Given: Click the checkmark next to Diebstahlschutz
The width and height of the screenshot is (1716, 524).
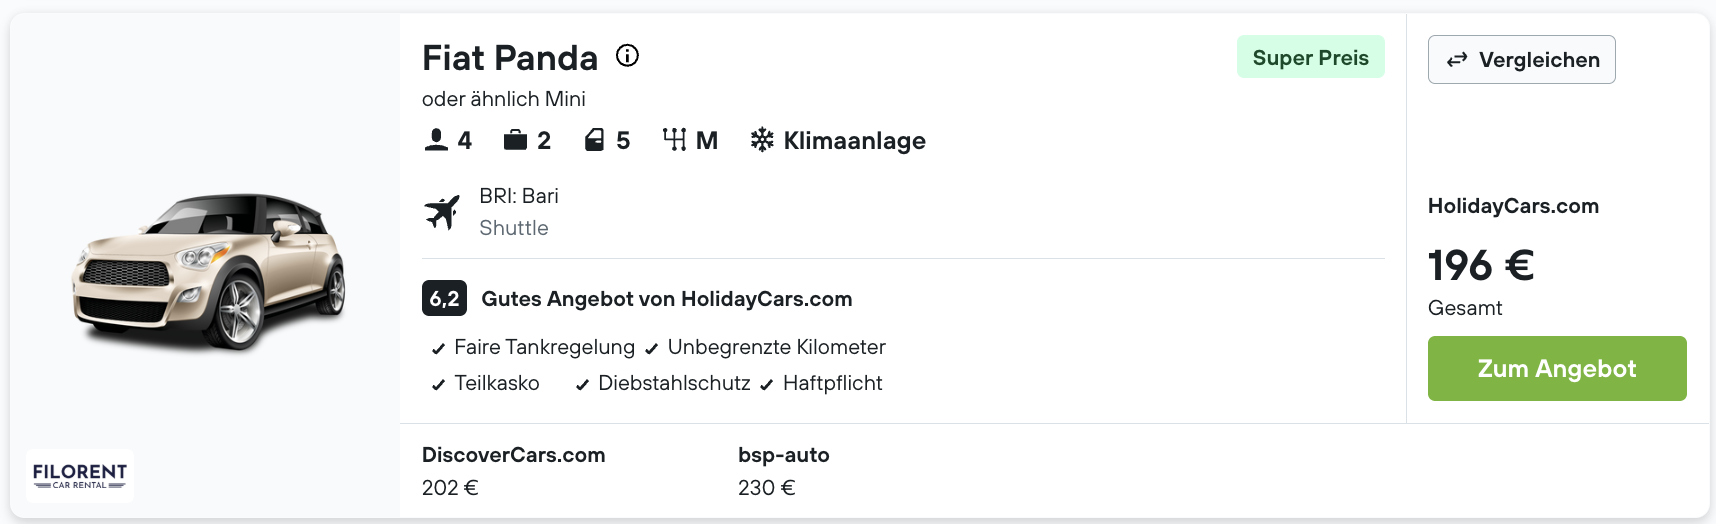Looking at the screenshot, I should 582,385.
